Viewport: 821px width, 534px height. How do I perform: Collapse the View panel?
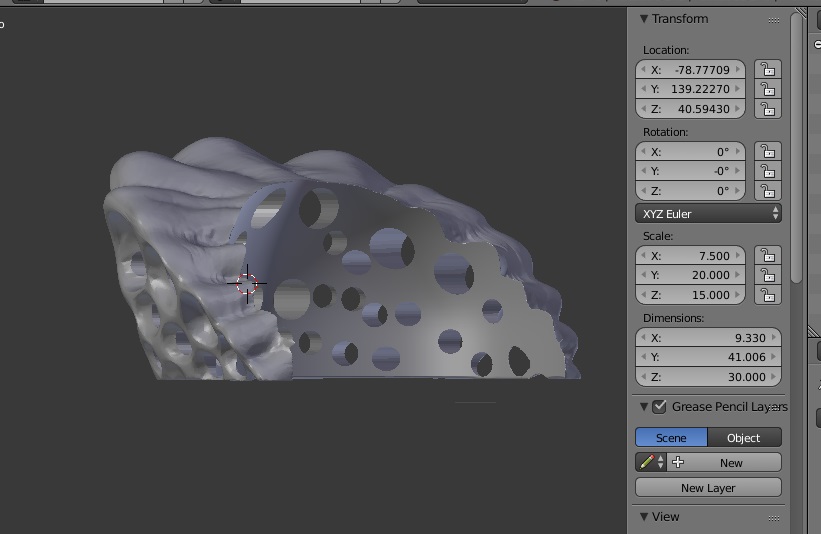(644, 517)
